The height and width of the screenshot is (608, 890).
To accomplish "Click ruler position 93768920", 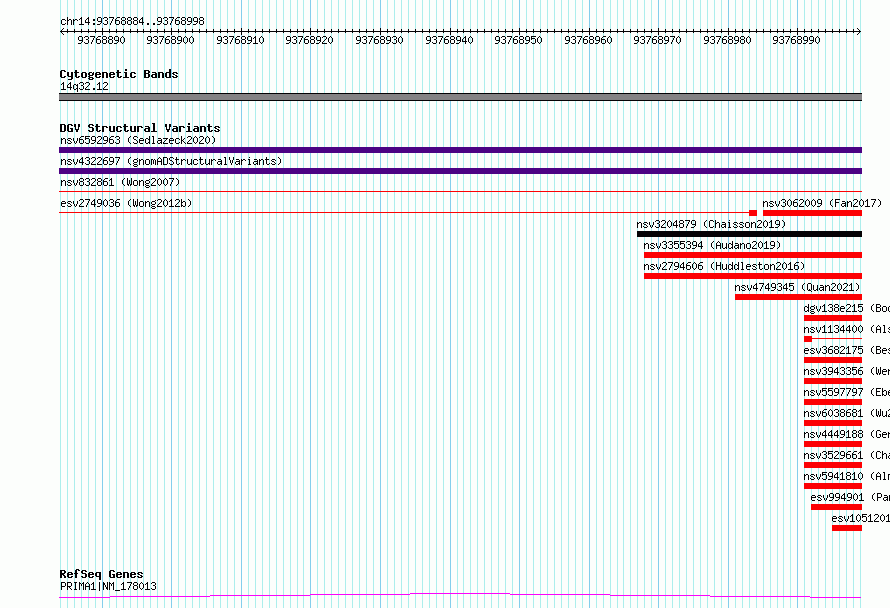I will [x=309, y=40].
